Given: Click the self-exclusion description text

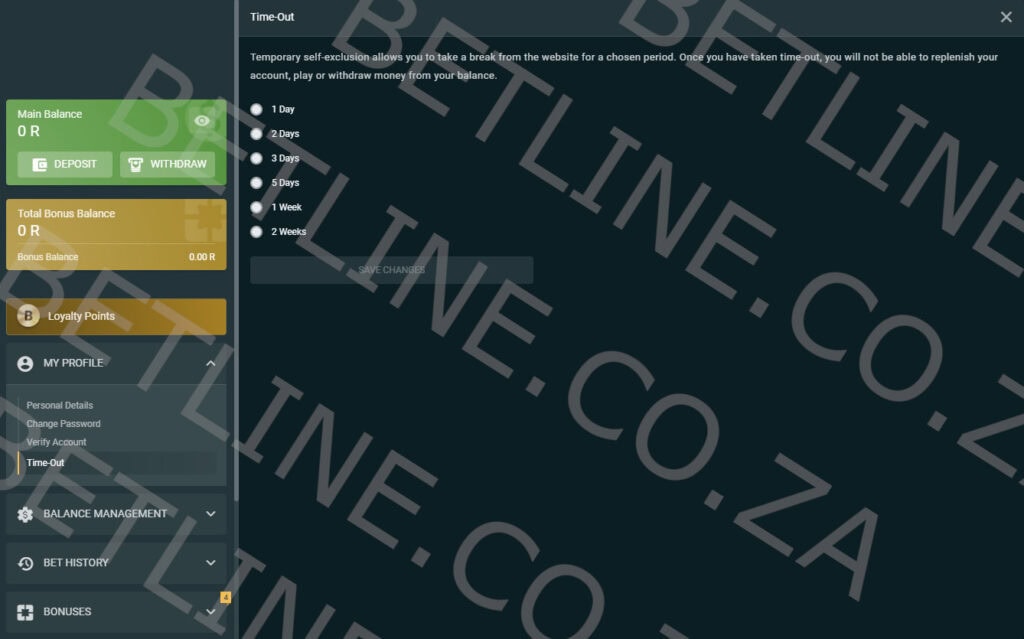Looking at the screenshot, I should [624, 66].
